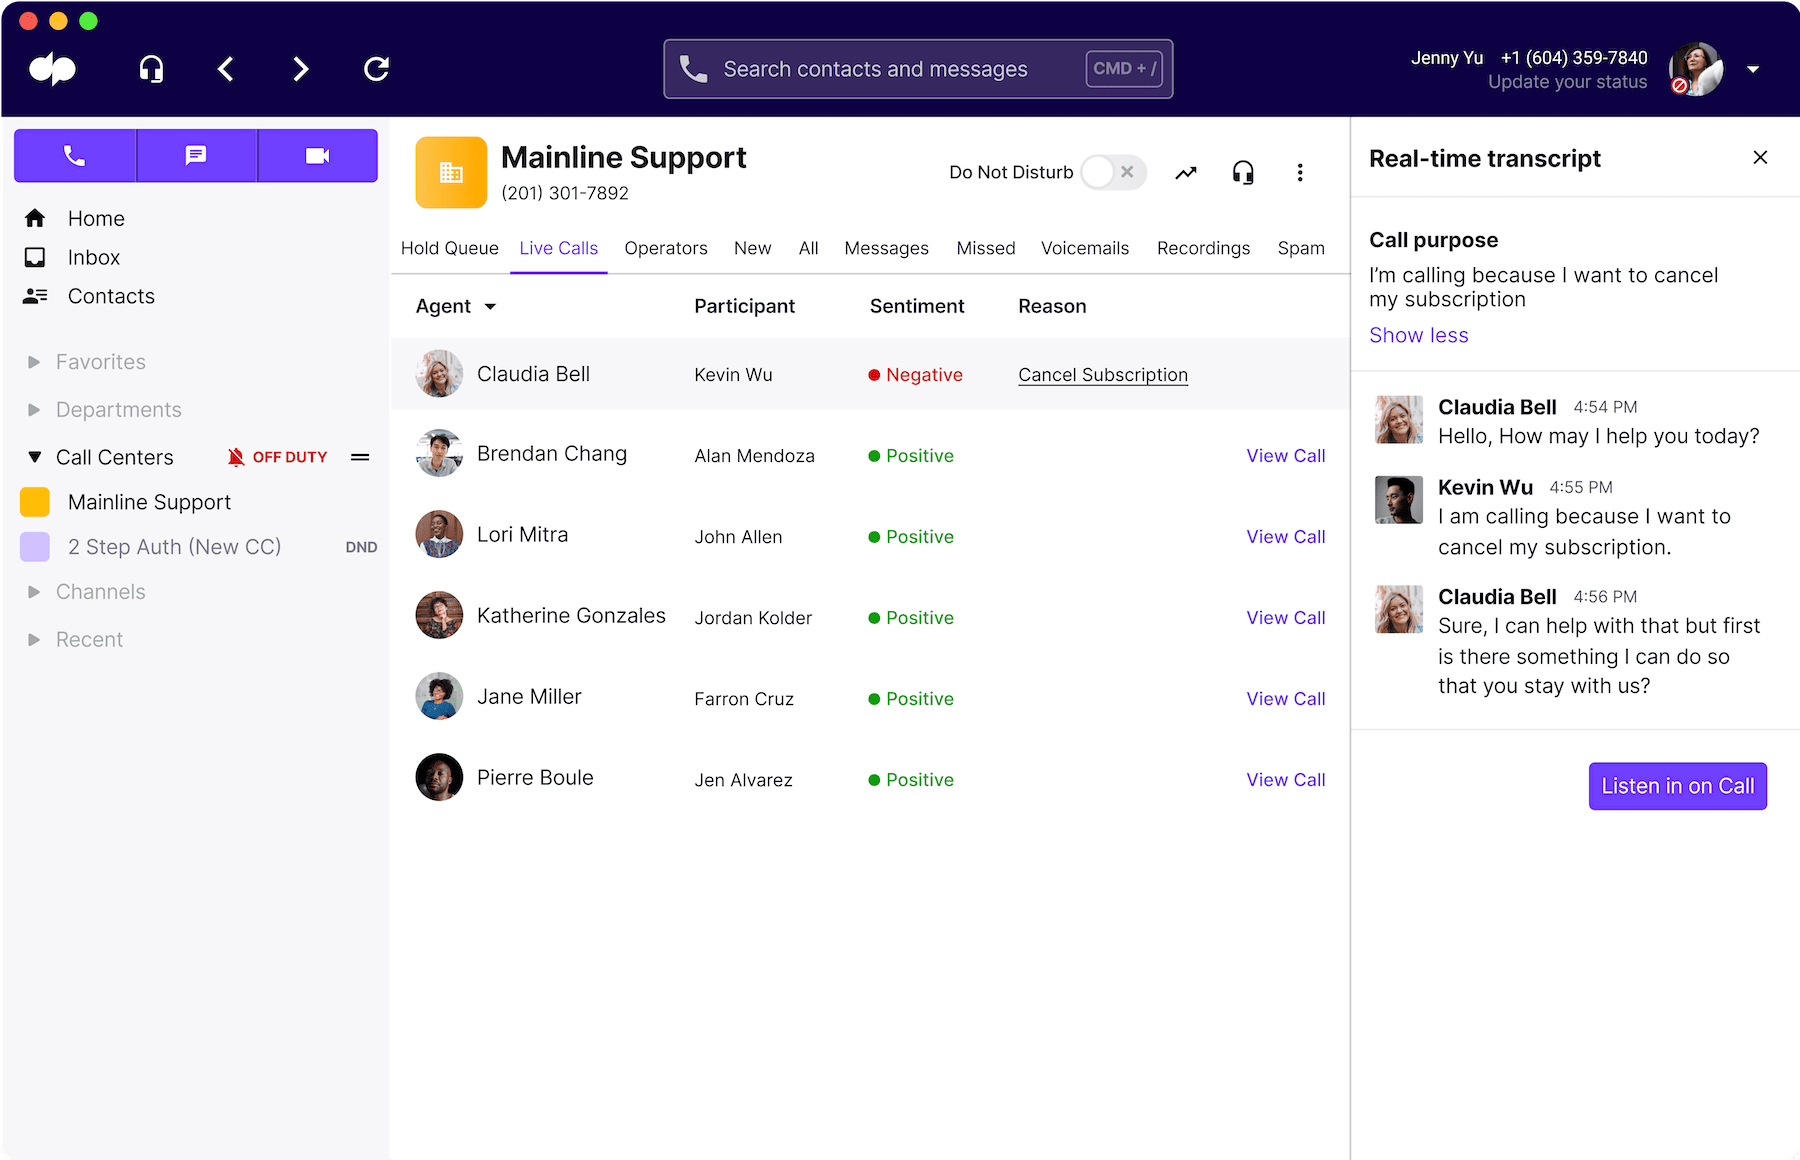
Task: Switch to the Recordings tab
Action: [1203, 248]
